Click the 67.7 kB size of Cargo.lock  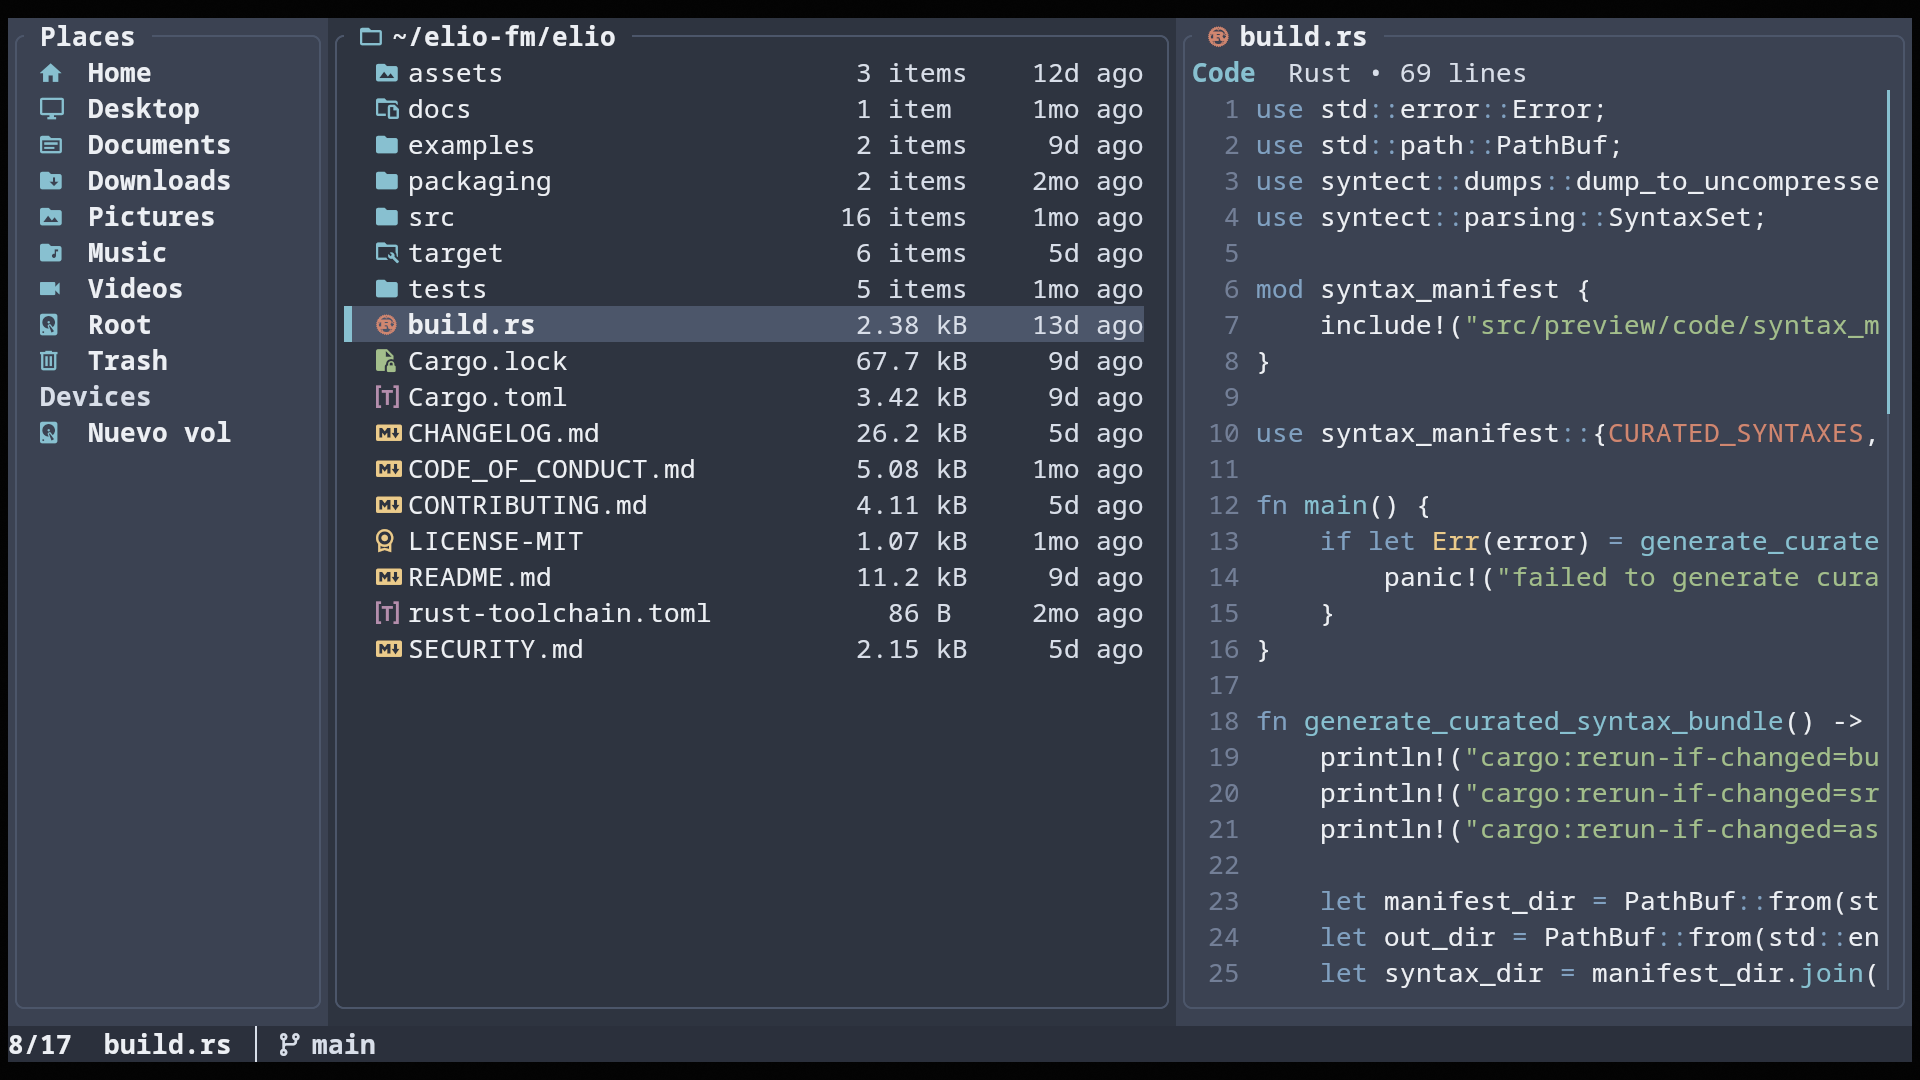911,361
